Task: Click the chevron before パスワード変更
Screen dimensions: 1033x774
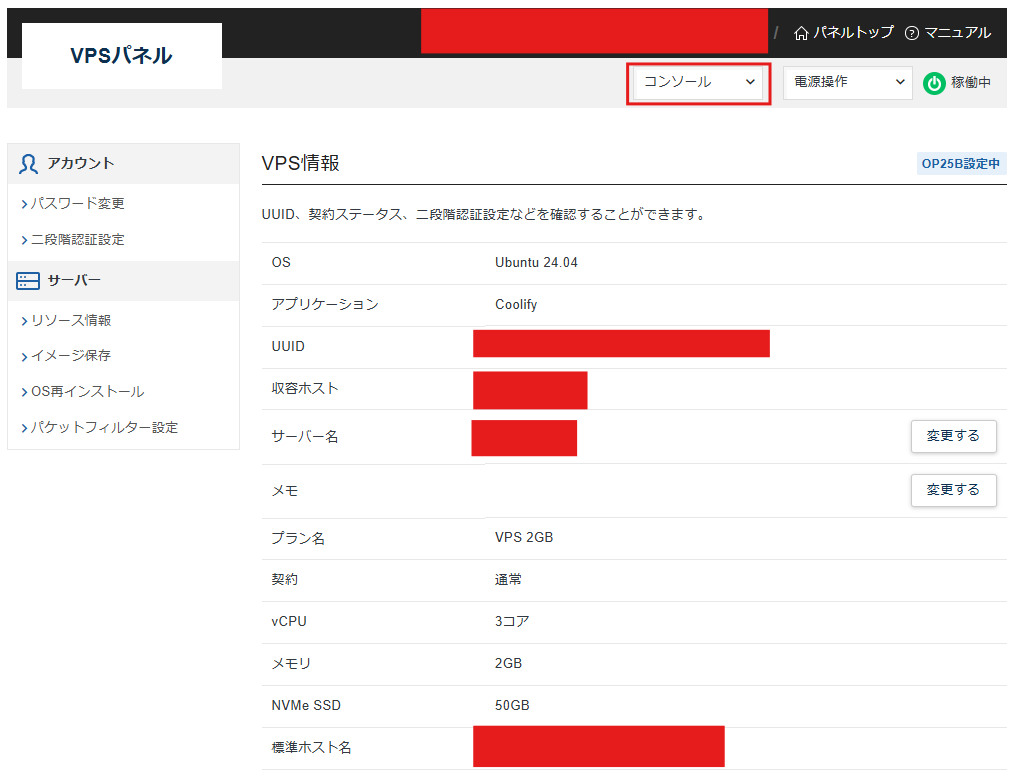Action: 24,204
